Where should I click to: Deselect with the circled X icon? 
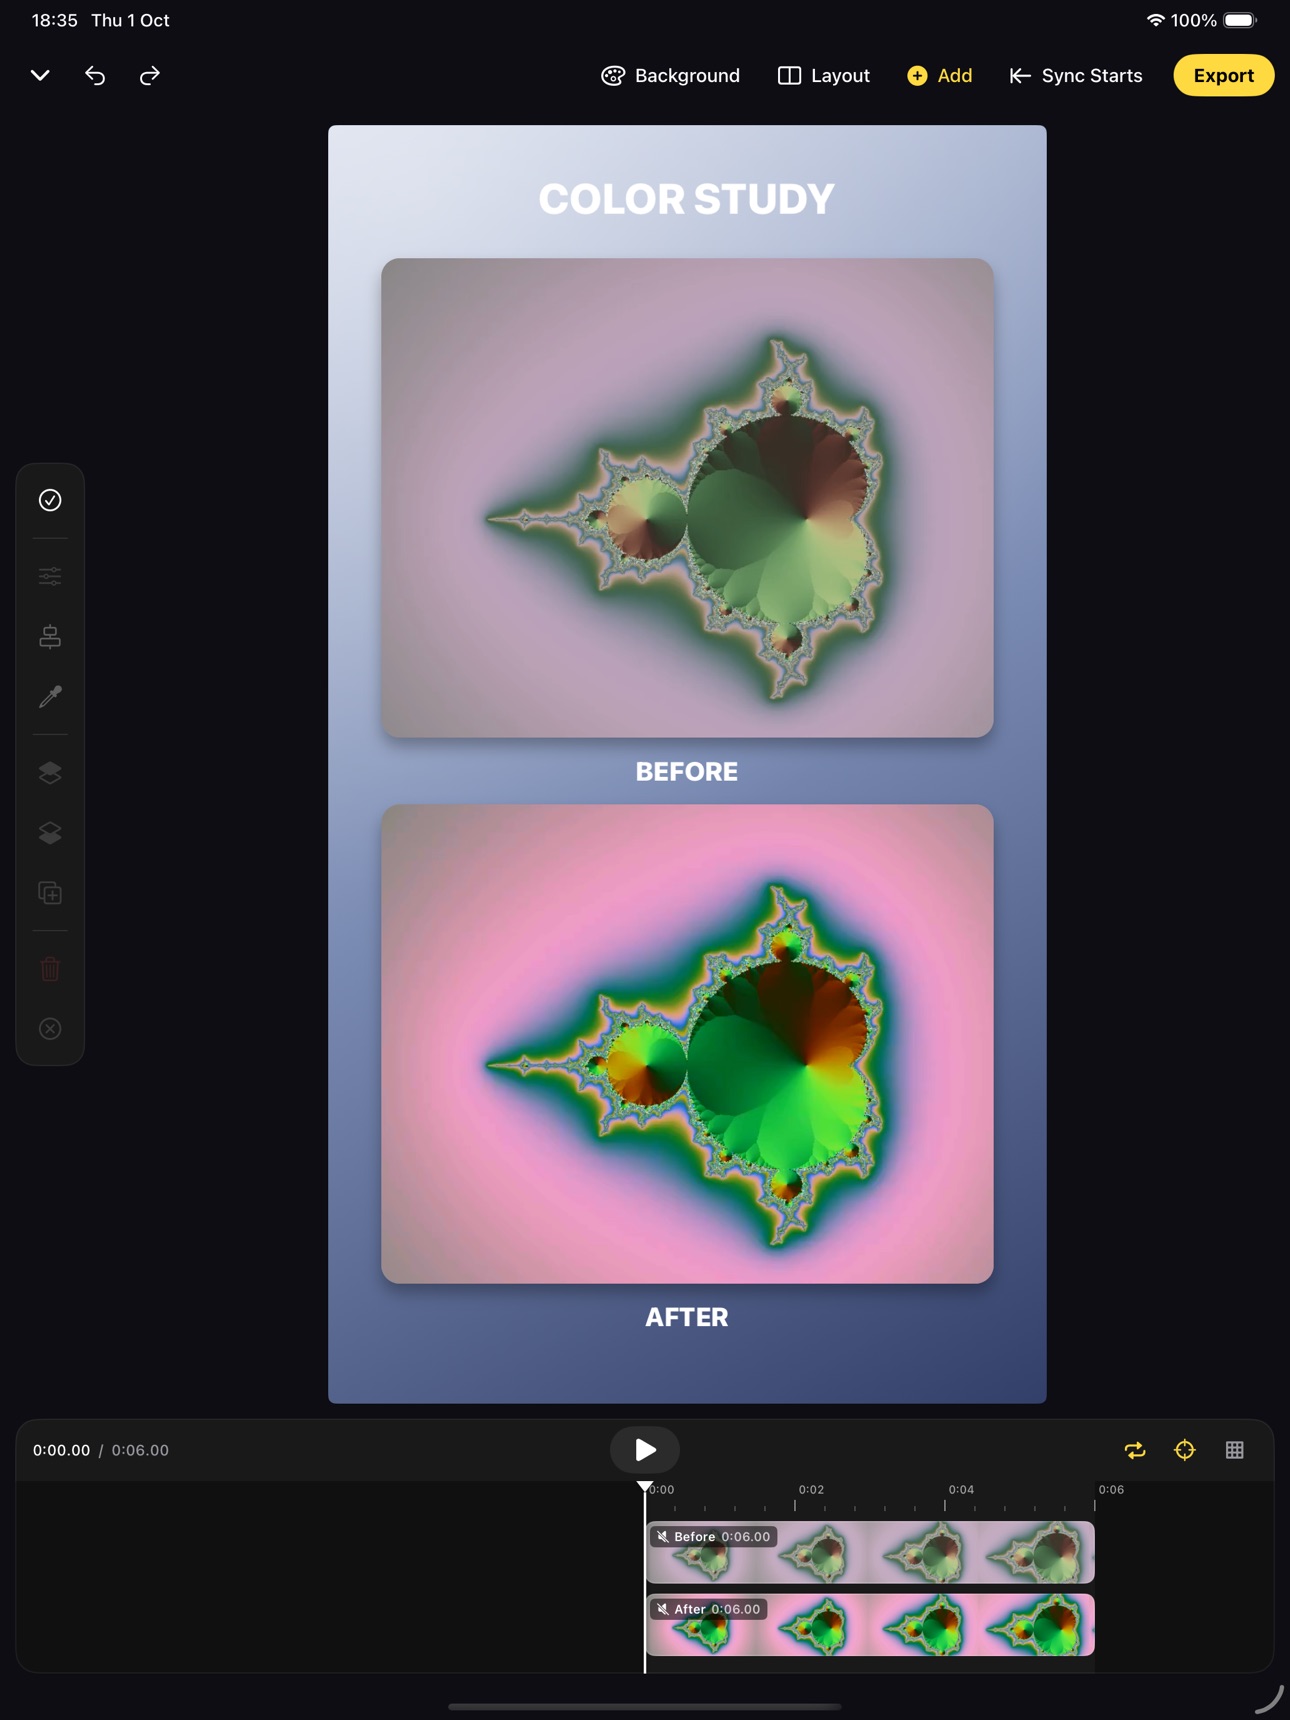coord(50,1028)
